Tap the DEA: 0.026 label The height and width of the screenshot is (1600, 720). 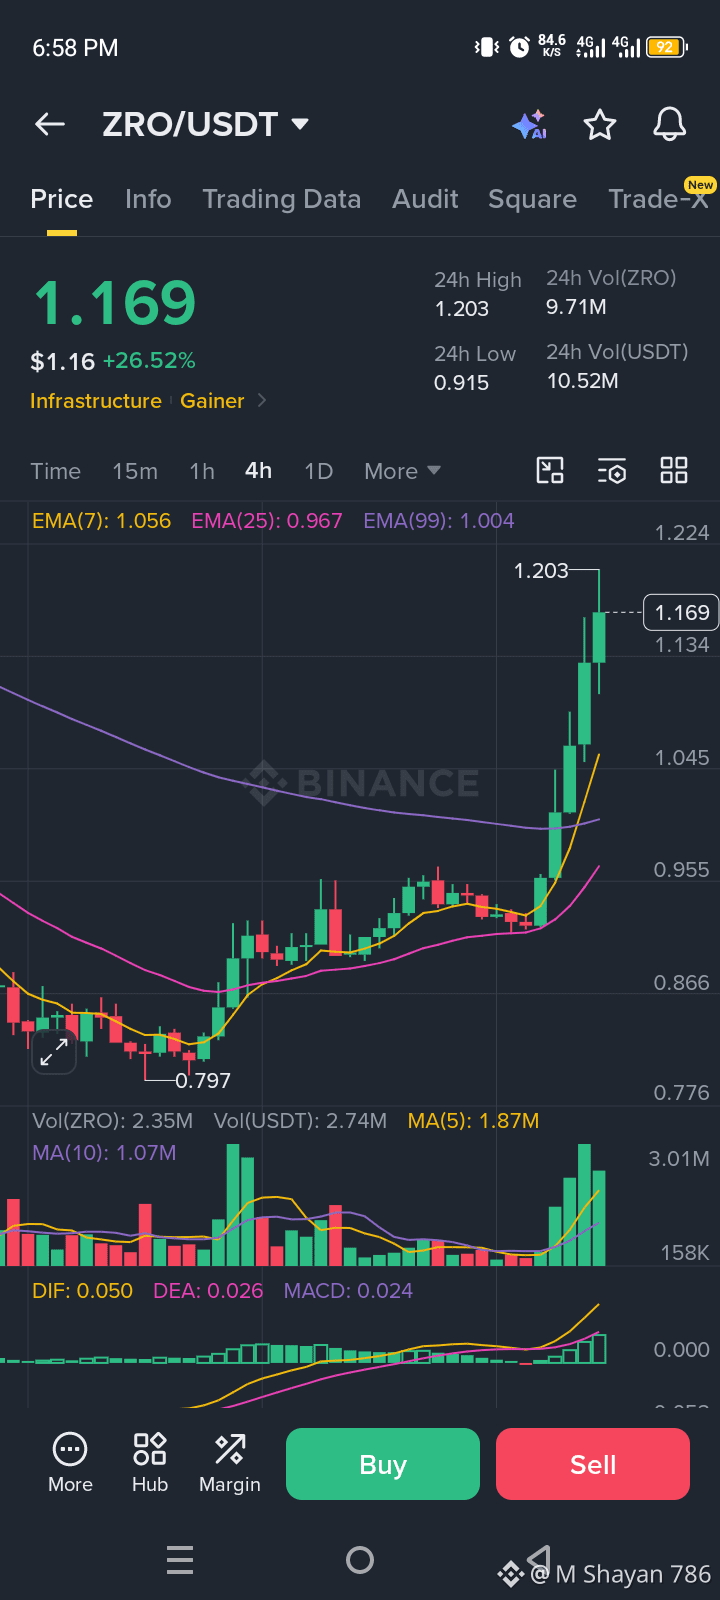click(x=208, y=1291)
